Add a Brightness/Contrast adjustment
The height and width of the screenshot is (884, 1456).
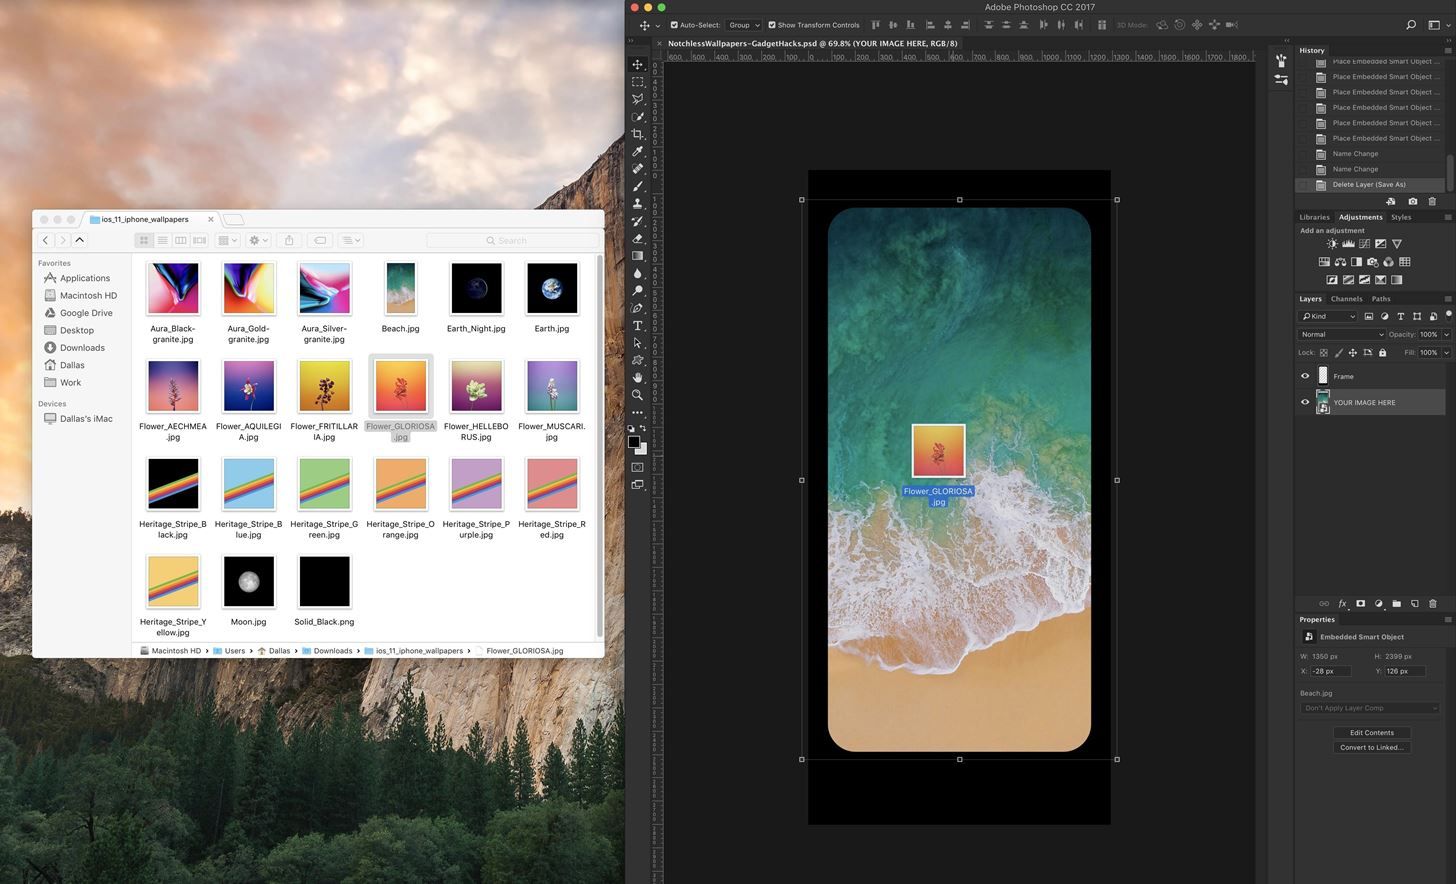tap(1332, 244)
